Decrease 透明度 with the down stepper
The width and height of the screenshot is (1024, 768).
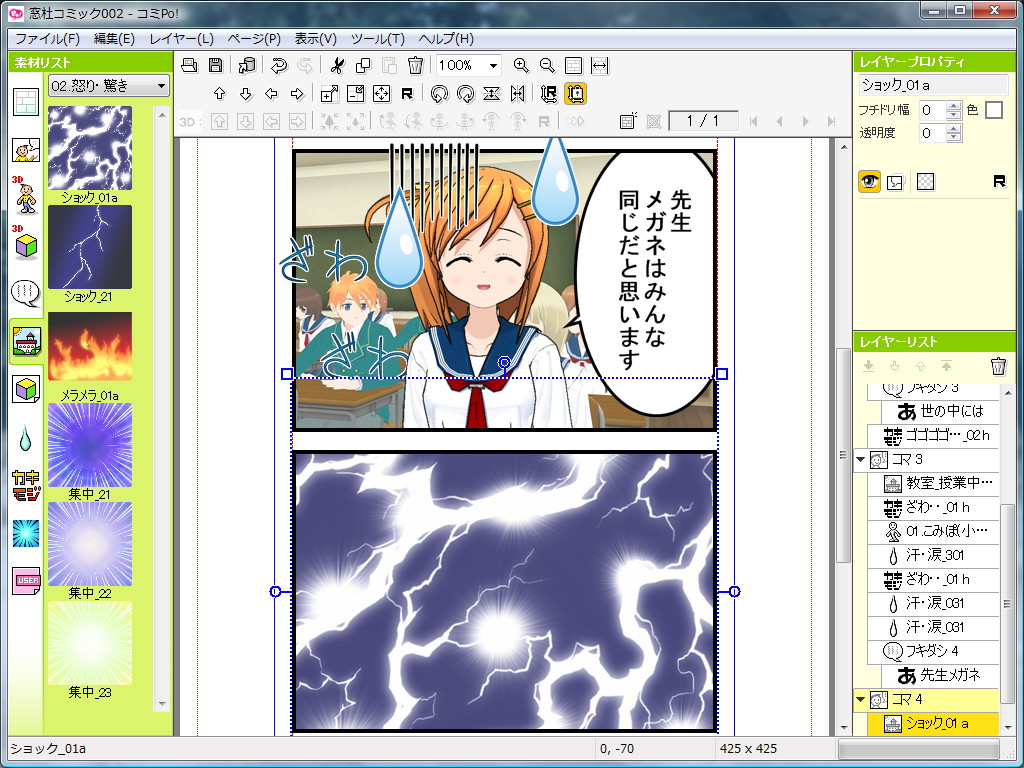click(953, 138)
